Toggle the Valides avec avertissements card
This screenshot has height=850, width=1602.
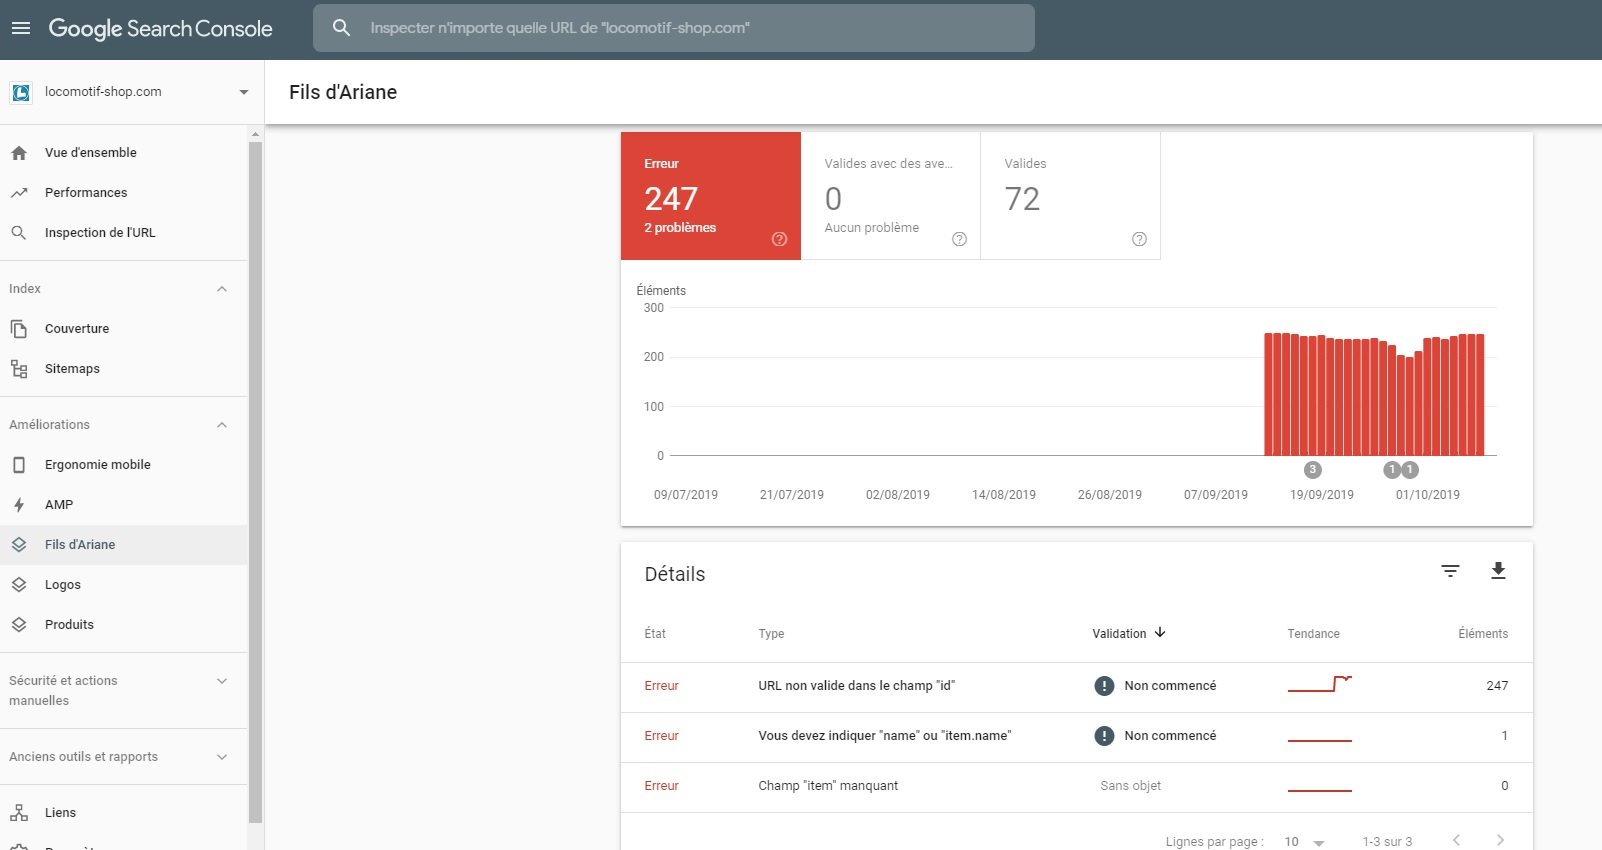(891, 196)
